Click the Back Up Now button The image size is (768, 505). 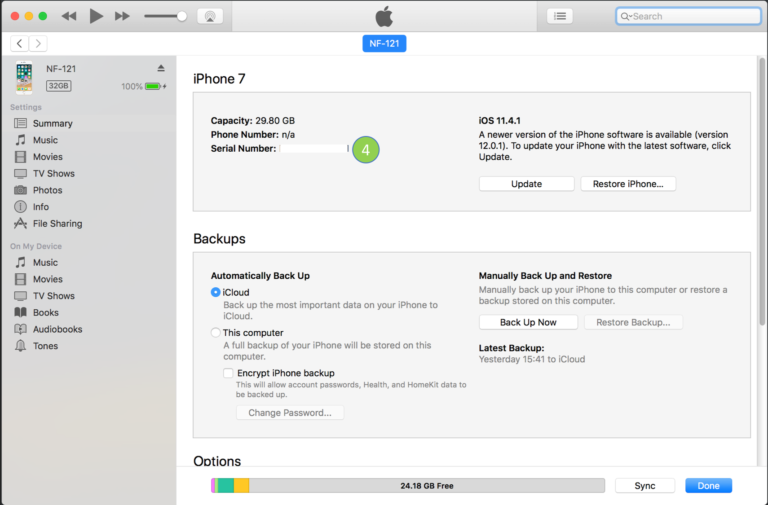pyautogui.click(x=528, y=322)
